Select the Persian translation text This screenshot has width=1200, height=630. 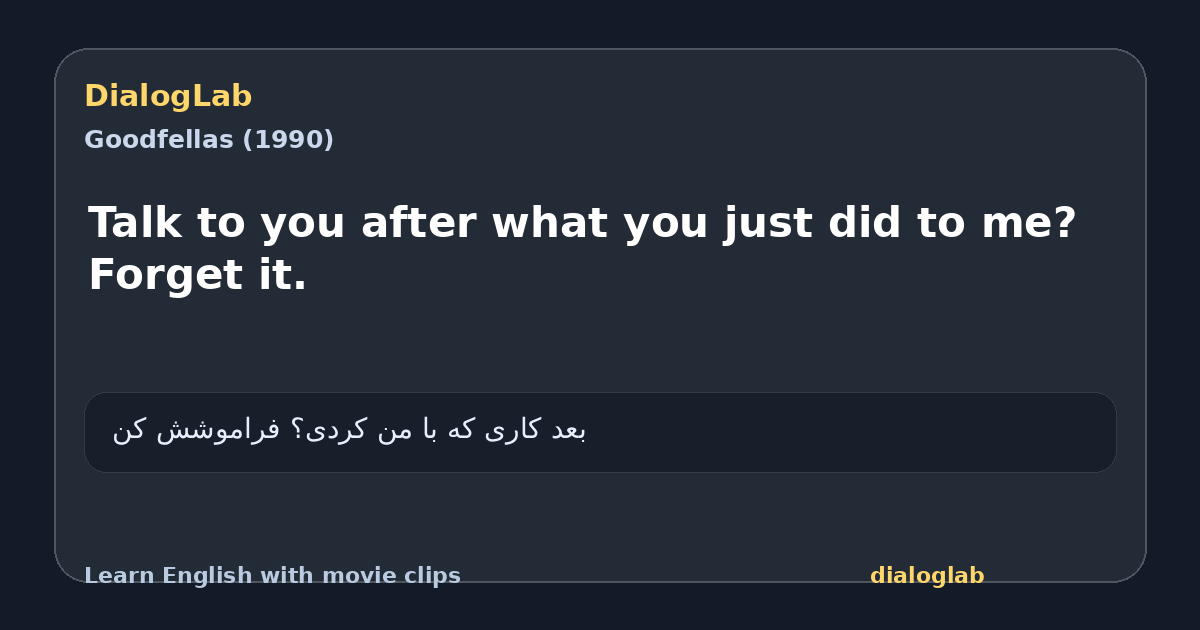[x=349, y=430]
